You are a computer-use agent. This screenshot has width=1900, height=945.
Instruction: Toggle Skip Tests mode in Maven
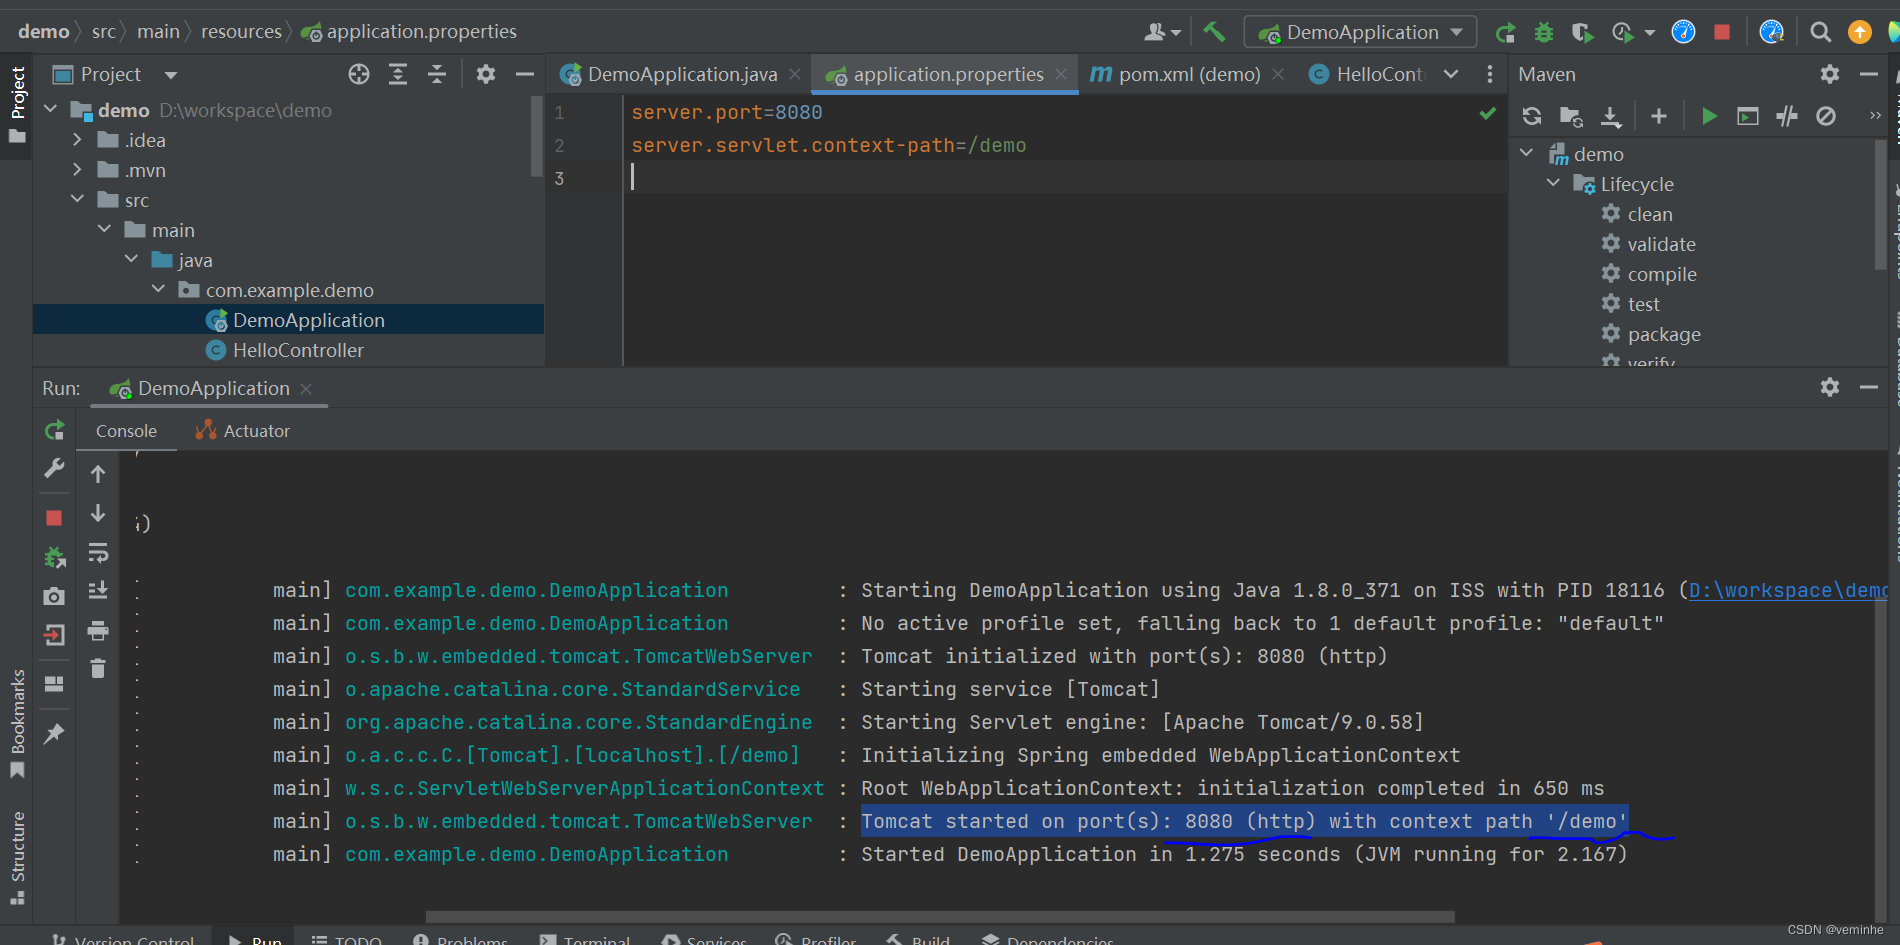coord(1826,116)
